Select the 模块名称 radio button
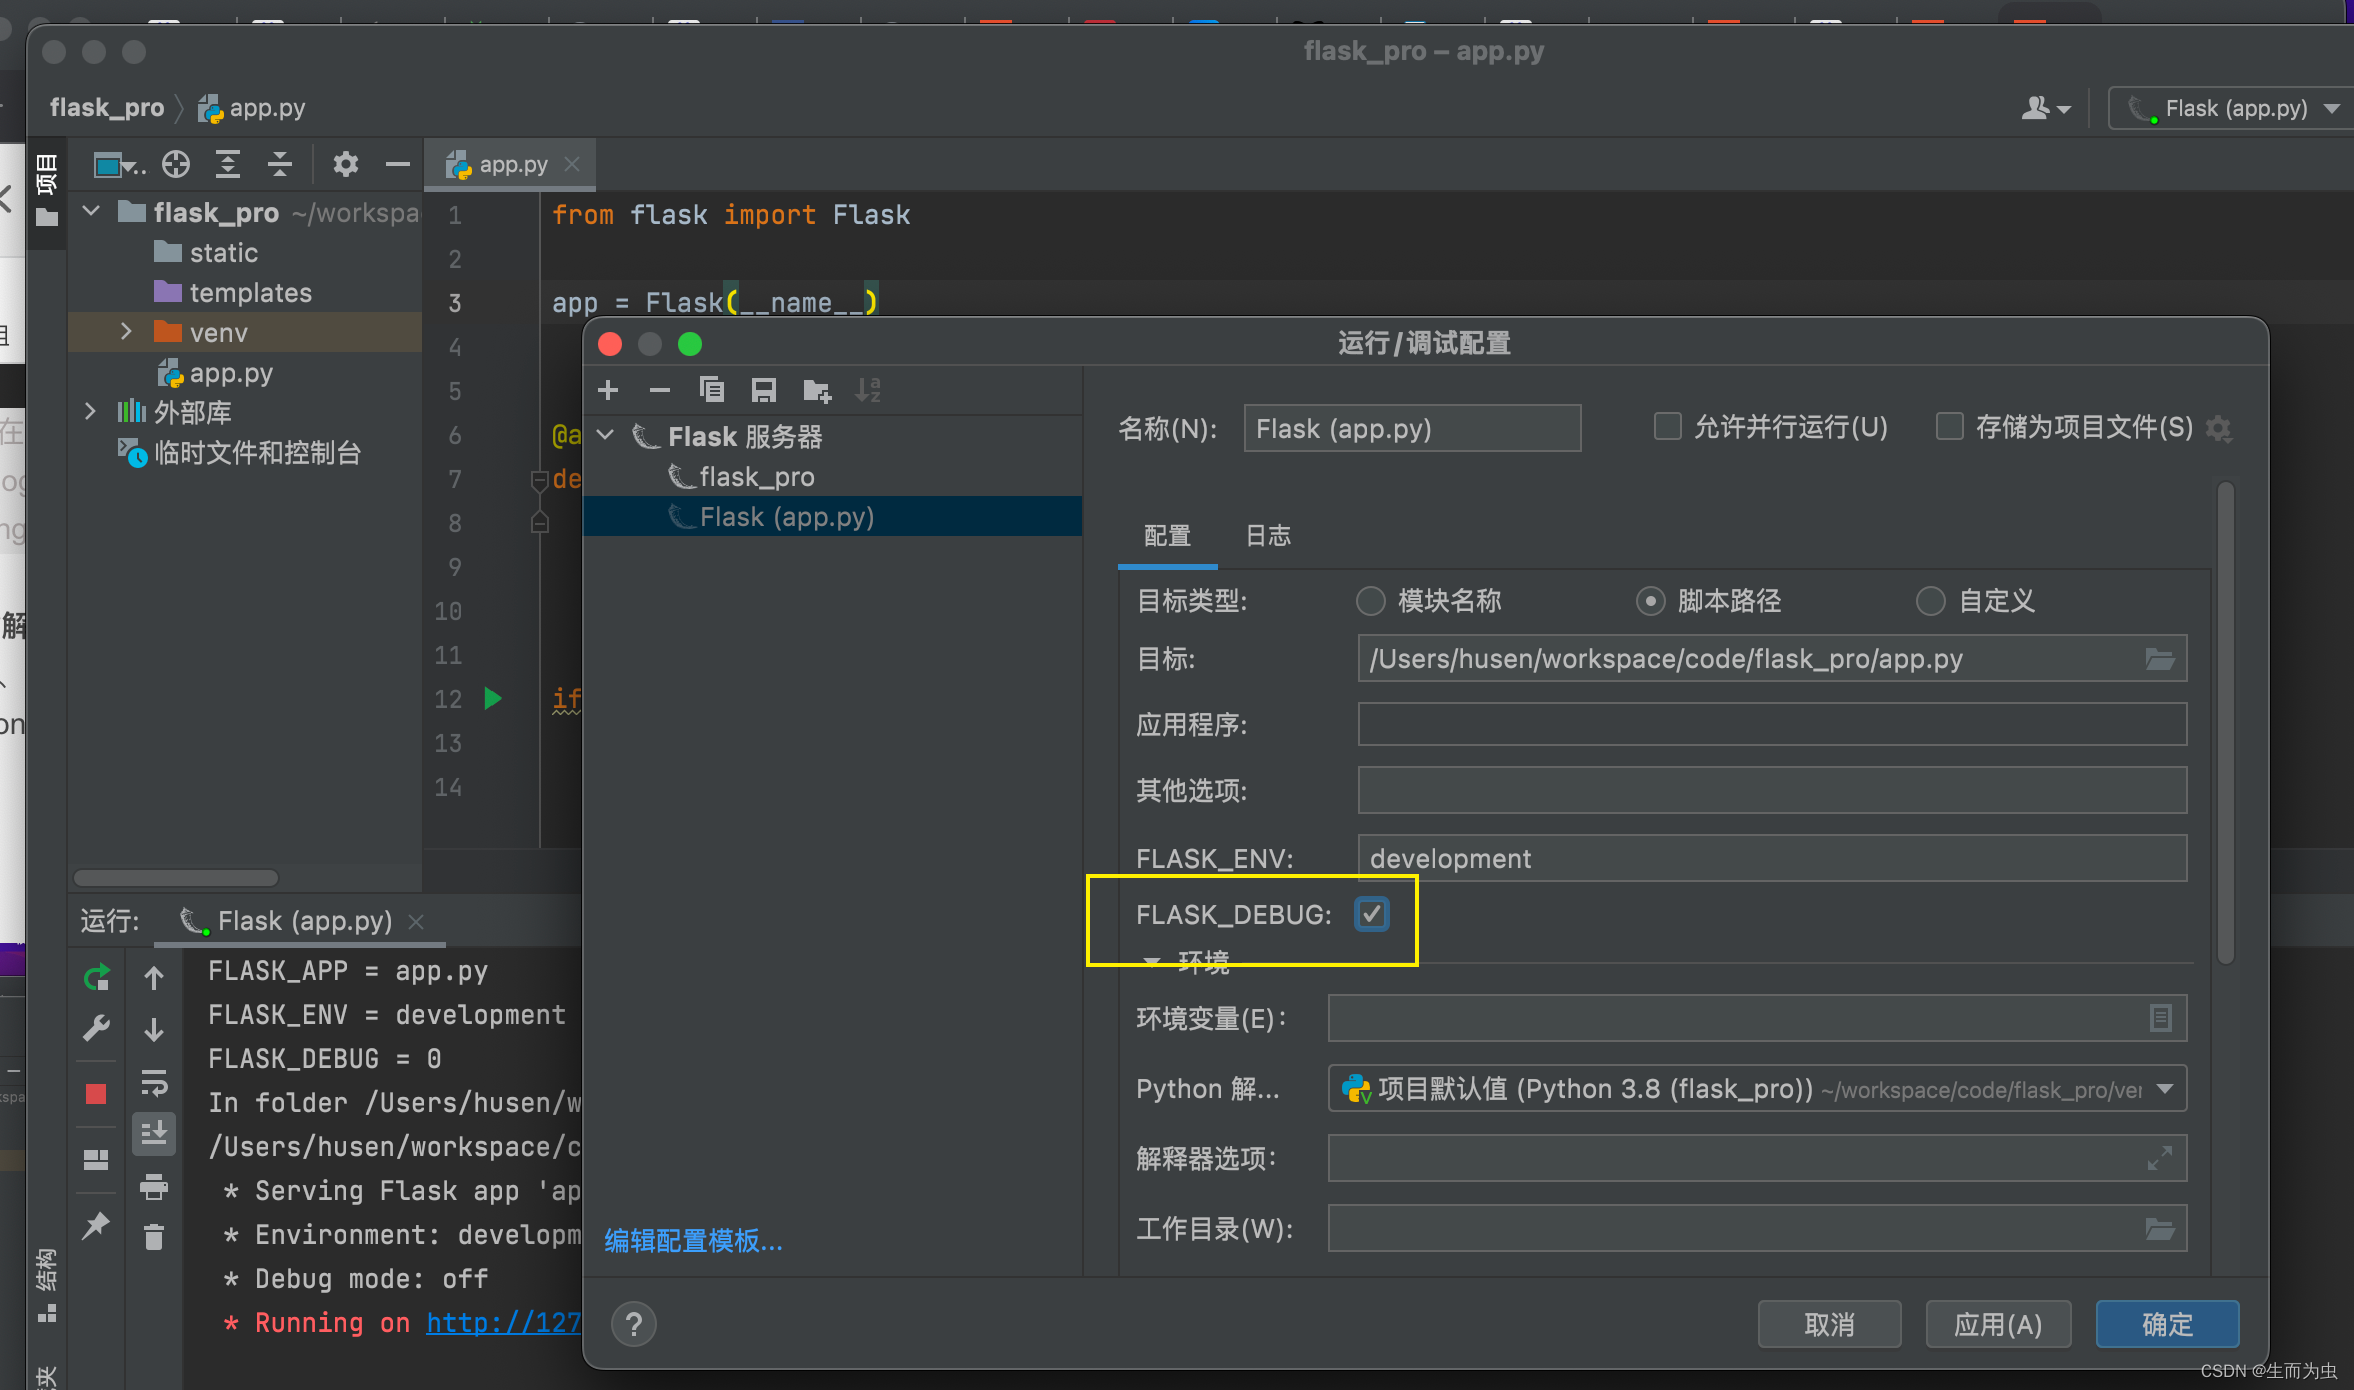 (1370, 601)
